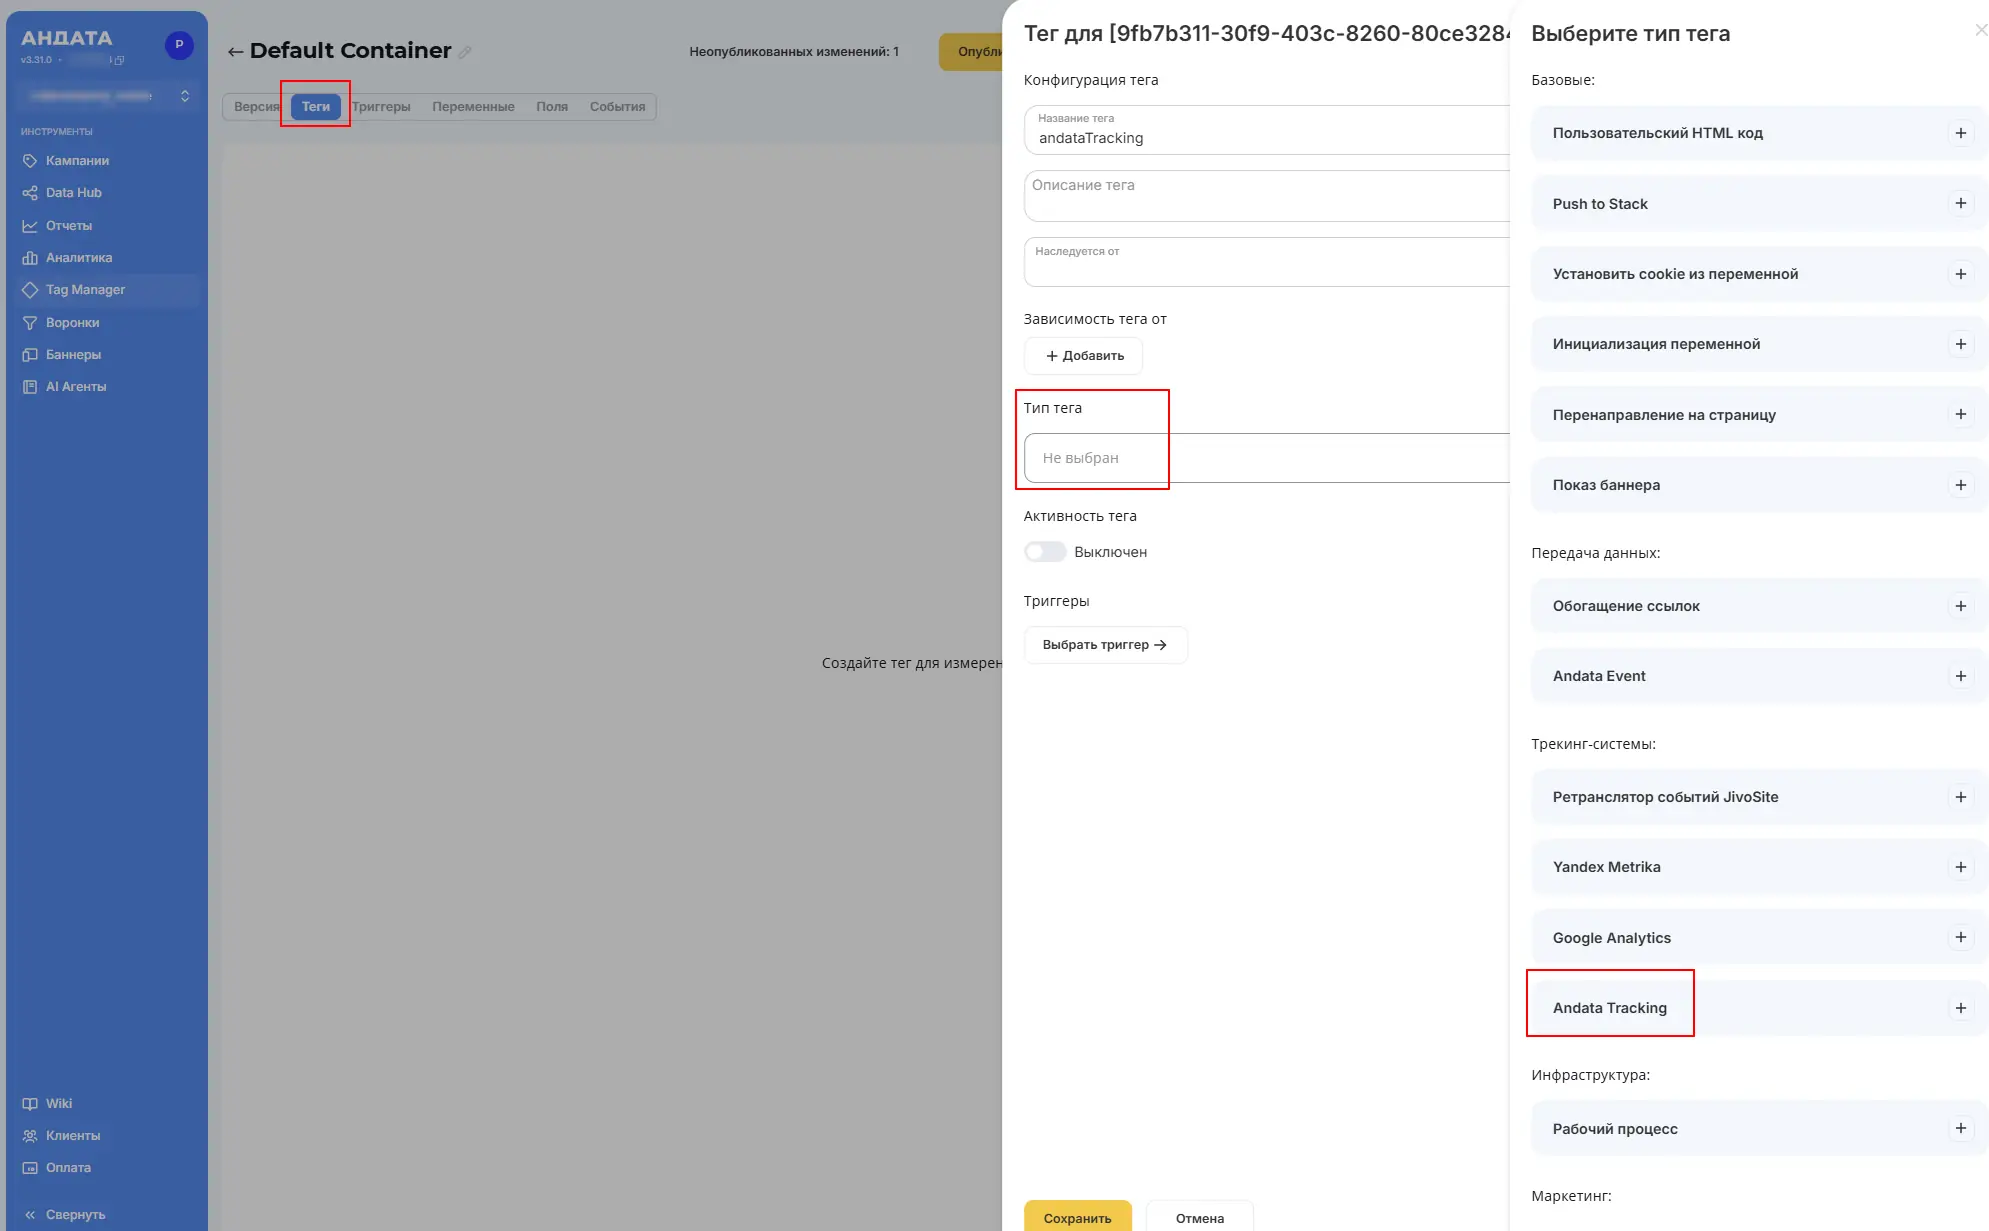This screenshot has width=1989, height=1231.
Task: Edit container name pencil icon
Action: (x=465, y=52)
